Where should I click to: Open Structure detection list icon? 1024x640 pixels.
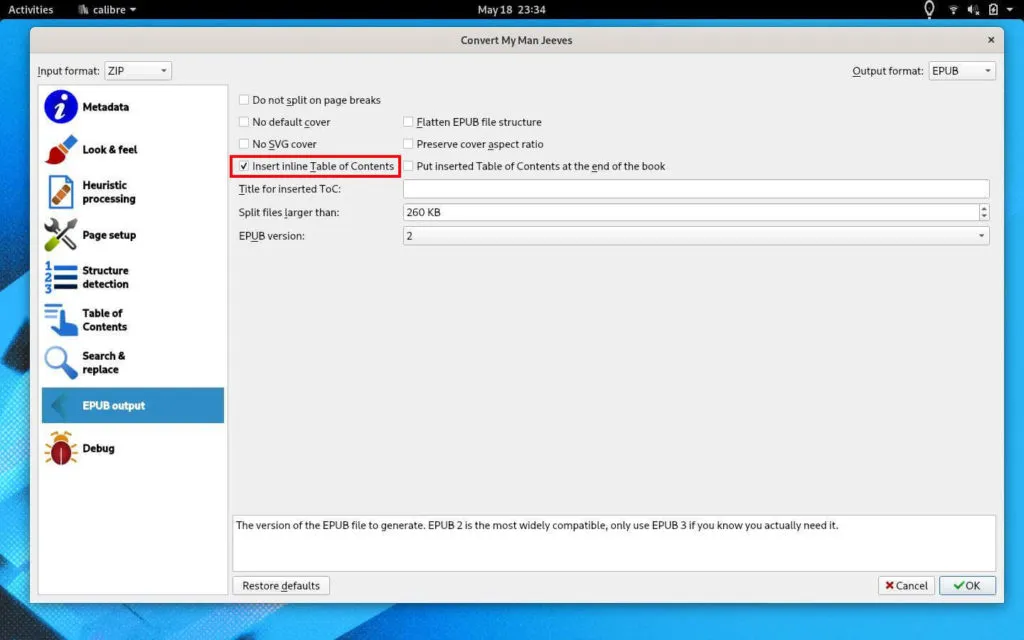(x=61, y=277)
